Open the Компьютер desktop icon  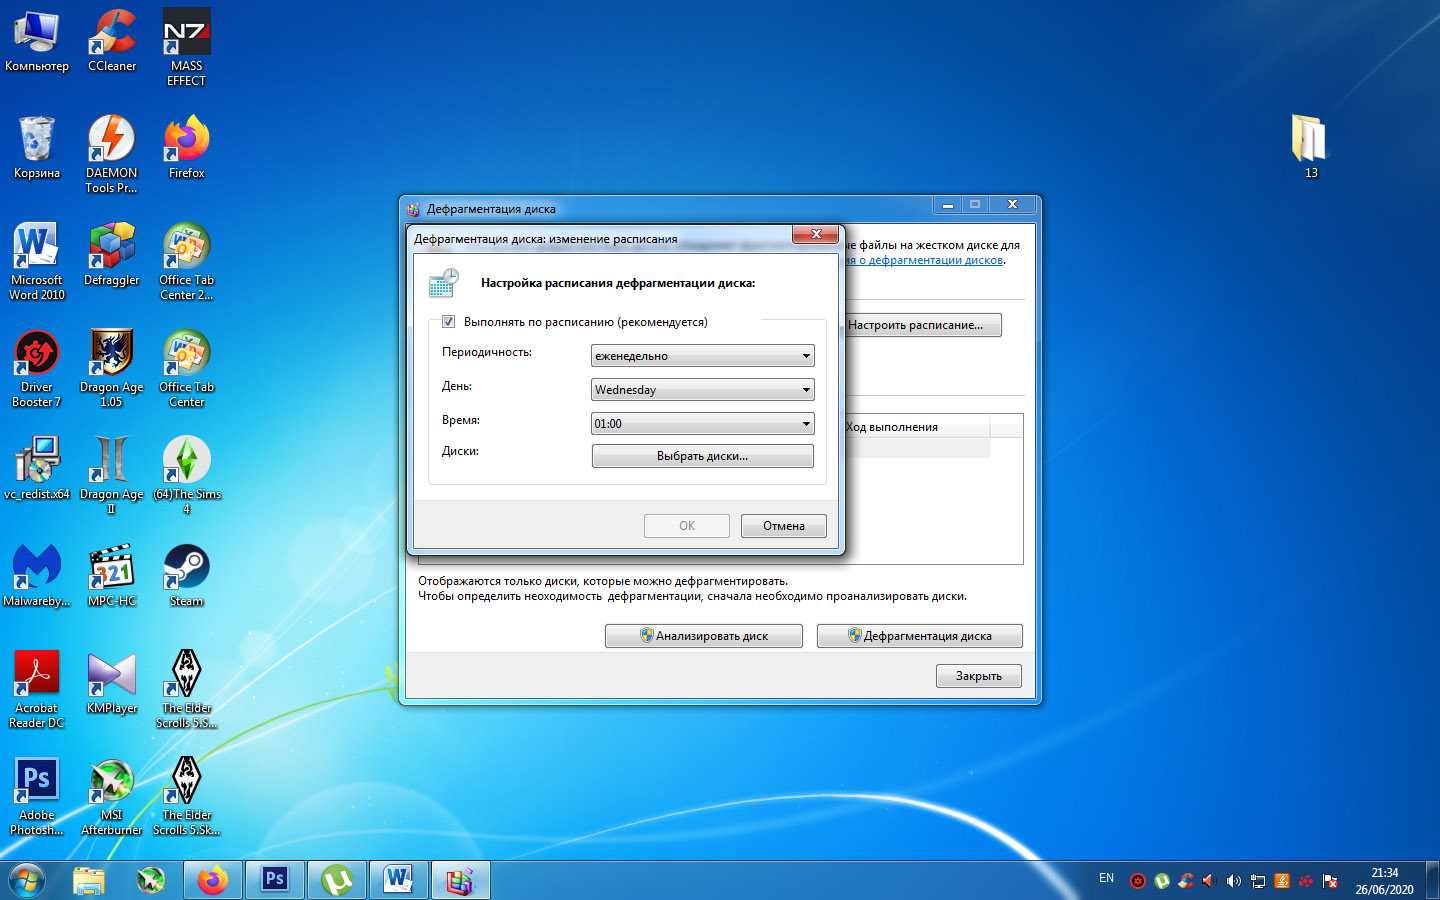(37, 41)
